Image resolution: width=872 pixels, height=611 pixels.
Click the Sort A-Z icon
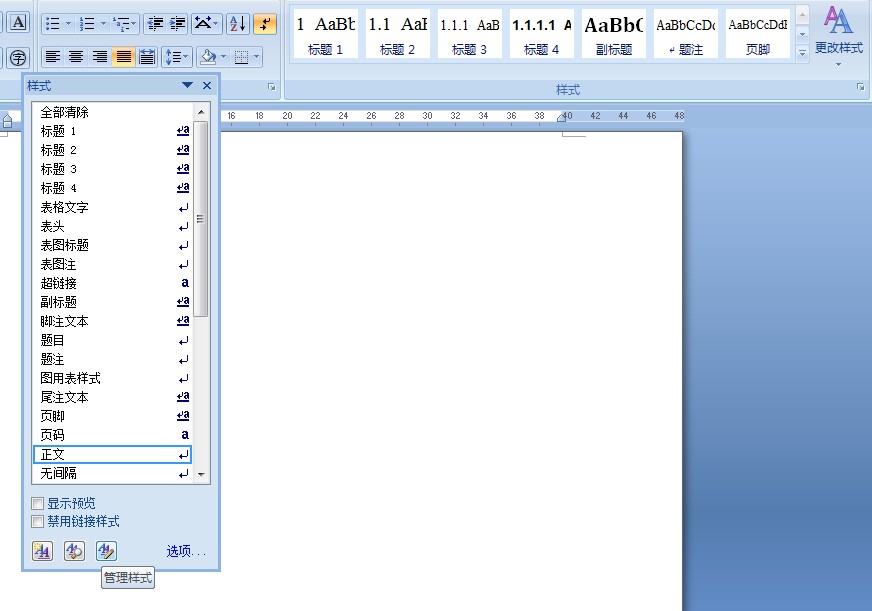tap(237, 23)
